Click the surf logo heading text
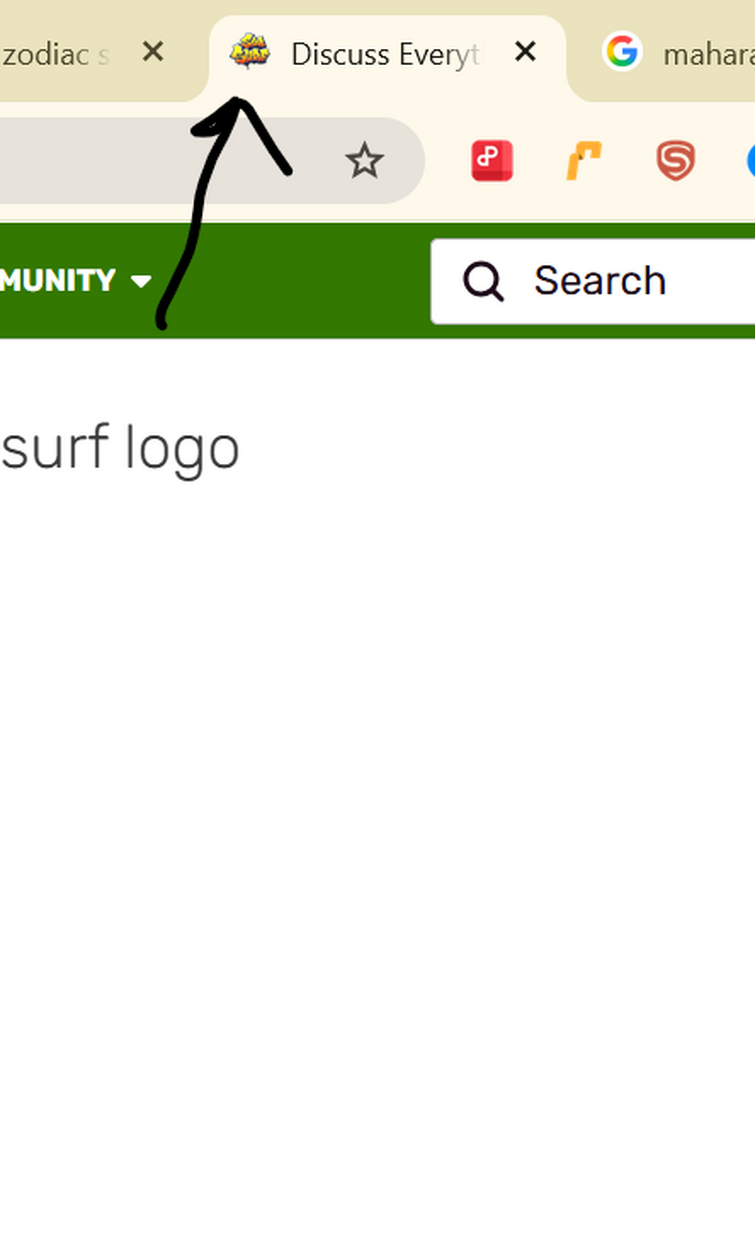This screenshot has height=1245, width=755. [120, 448]
